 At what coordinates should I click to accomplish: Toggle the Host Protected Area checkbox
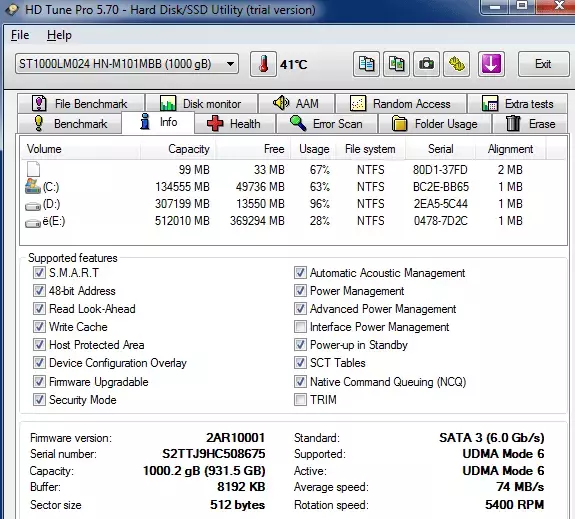tap(39, 344)
